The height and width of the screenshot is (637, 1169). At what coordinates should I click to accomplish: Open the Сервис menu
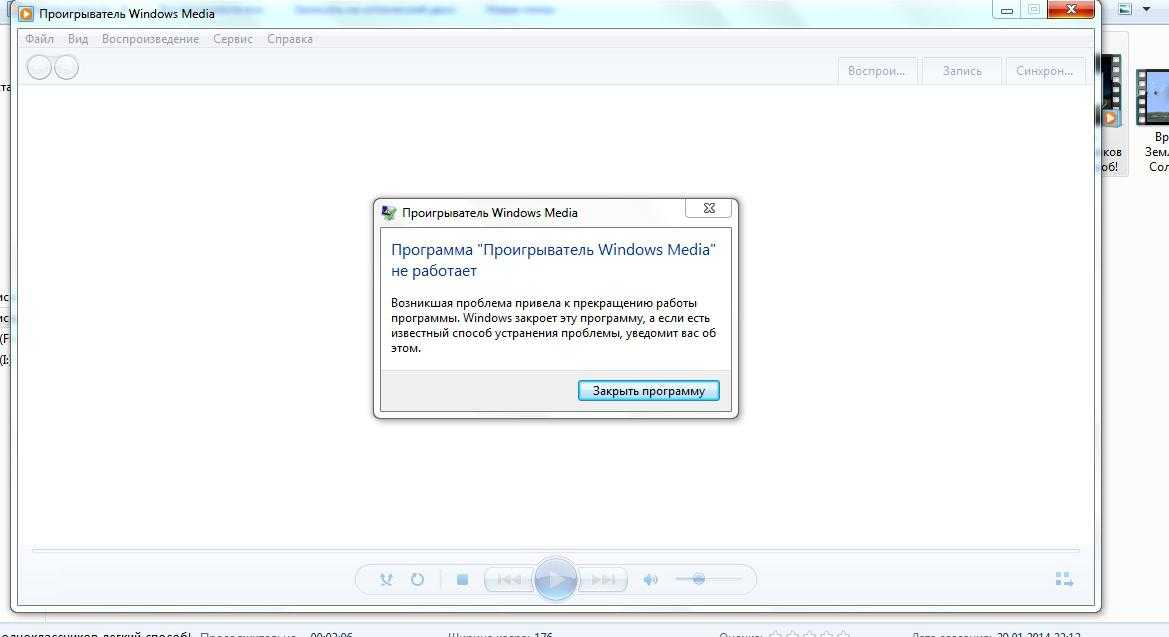point(233,39)
